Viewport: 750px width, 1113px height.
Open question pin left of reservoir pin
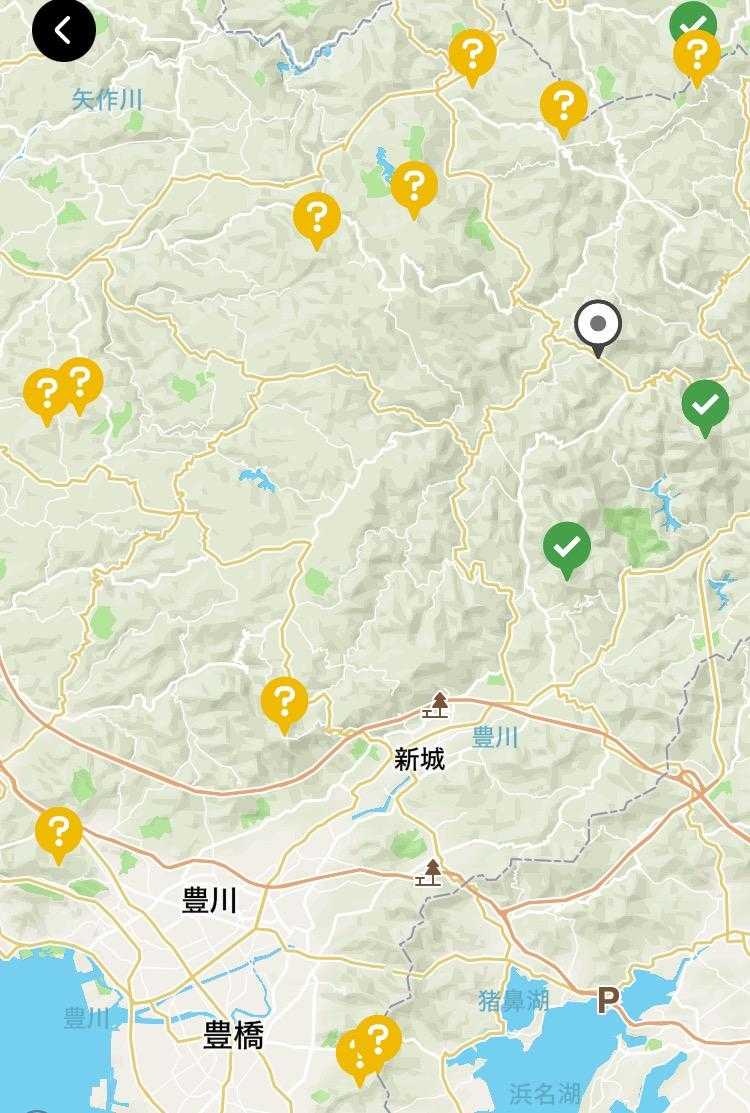pyautogui.click(x=316, y=221)
